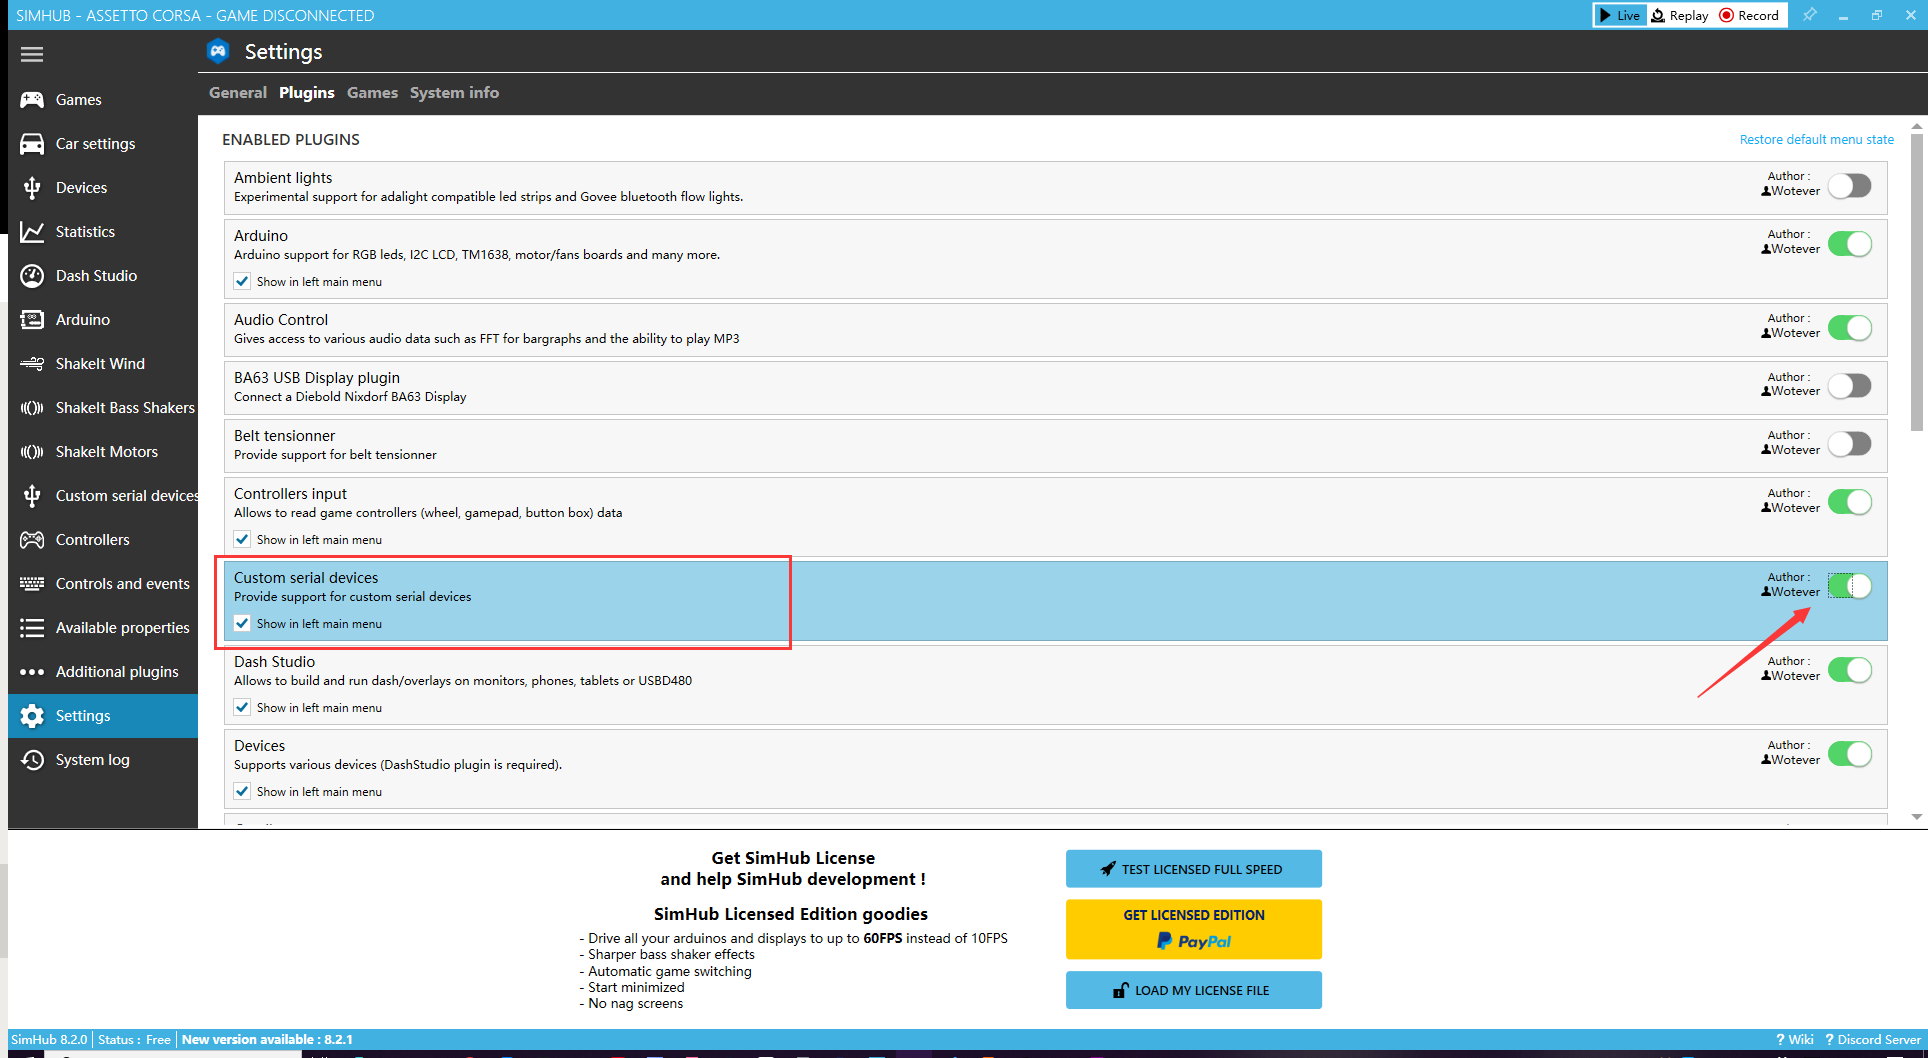
Task: Disable the Arduino plugin toggle
Action: click(1850, 244)
